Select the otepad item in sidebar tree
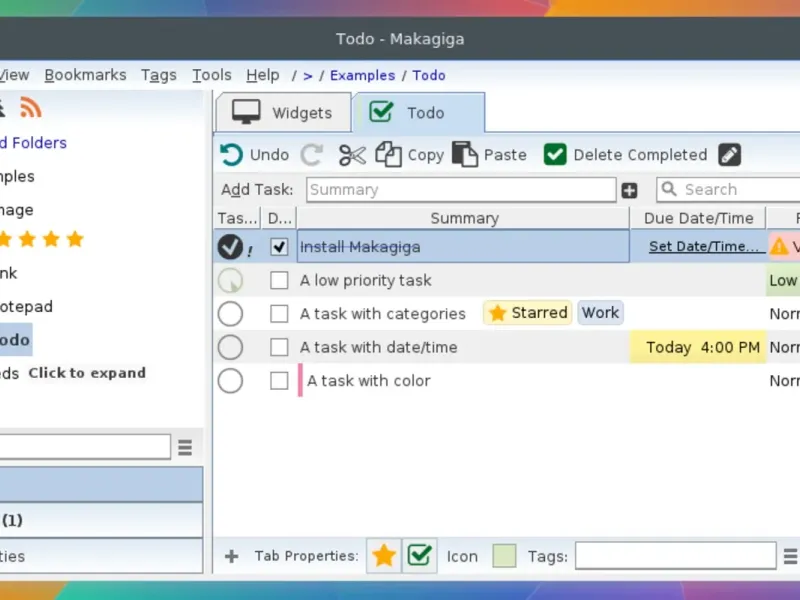 27,307
